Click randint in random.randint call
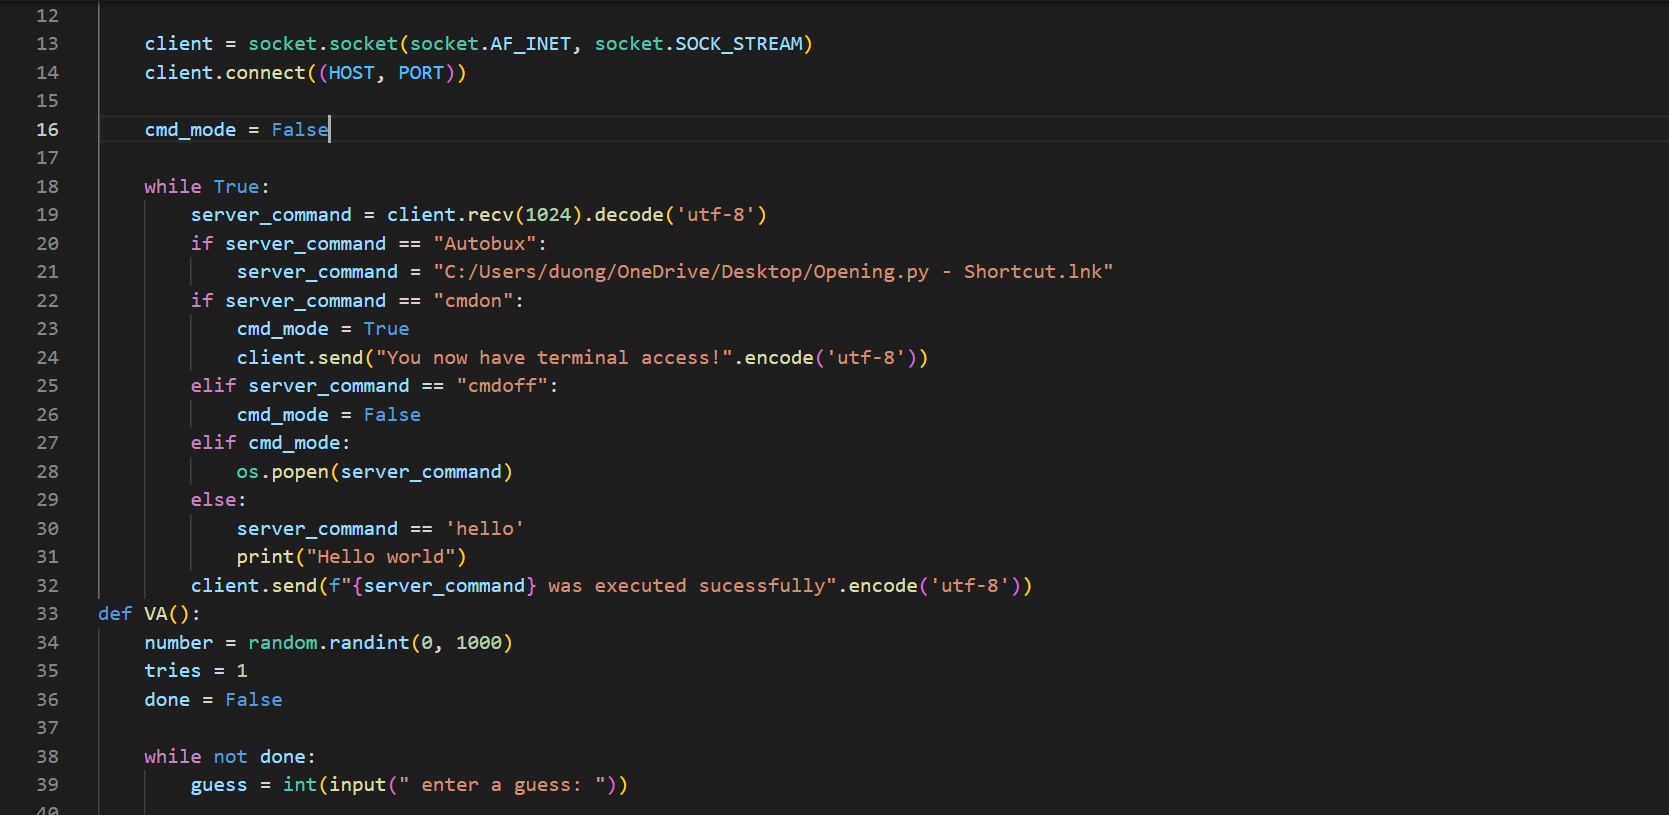 point(369,643)
